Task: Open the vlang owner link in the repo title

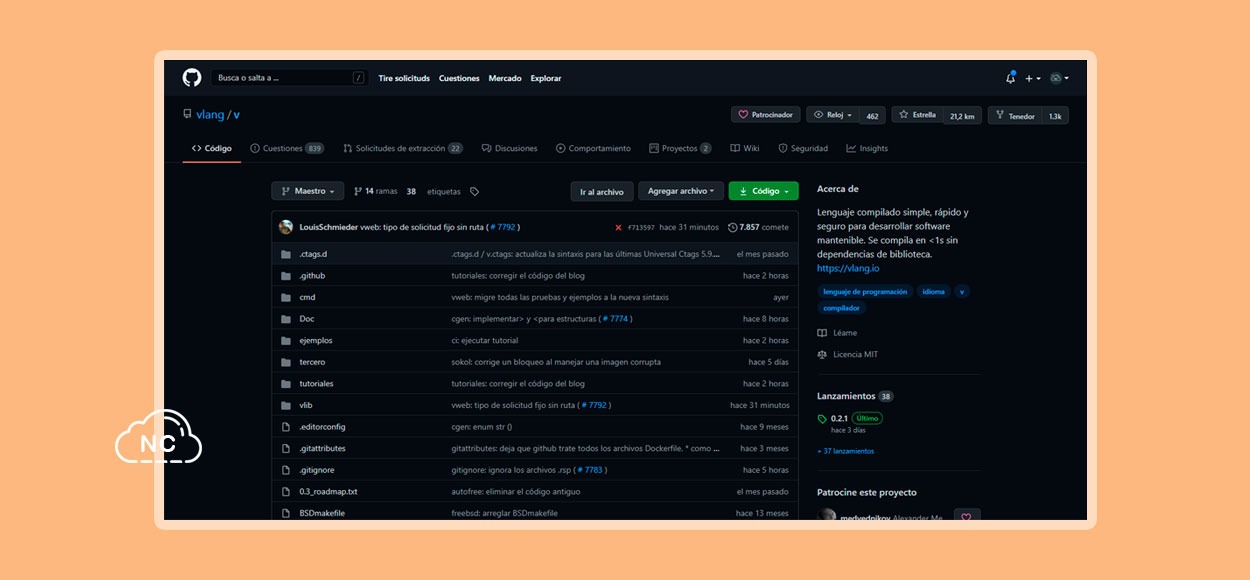Action: click(210, 115)
